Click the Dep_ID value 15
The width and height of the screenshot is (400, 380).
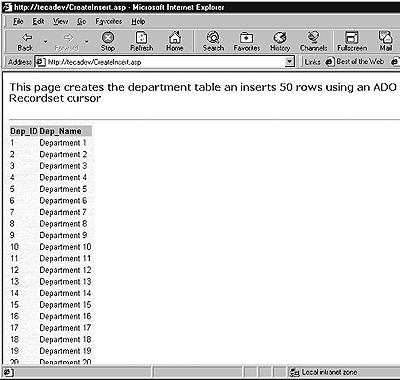tap(14, 304)
